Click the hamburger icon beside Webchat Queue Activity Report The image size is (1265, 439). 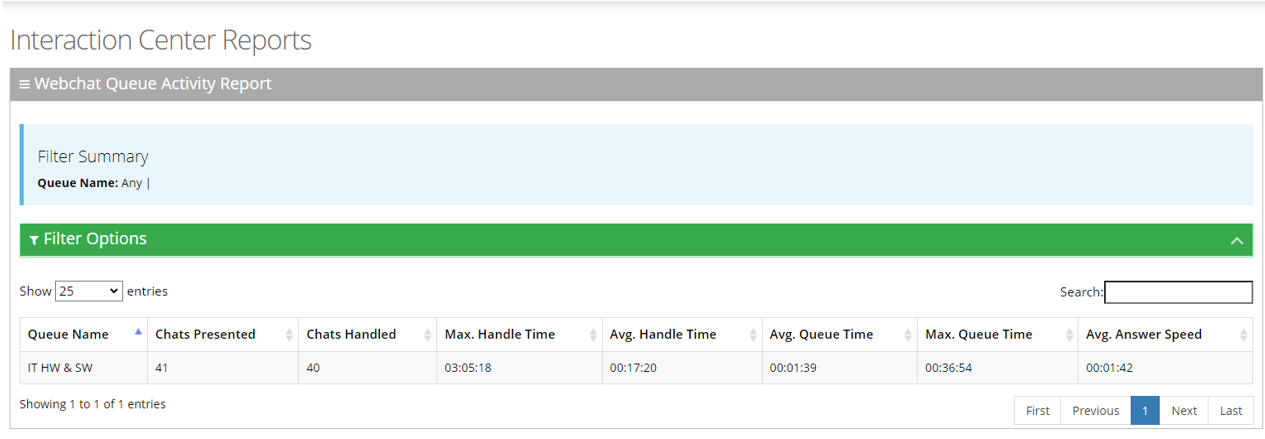coord(25,85)
